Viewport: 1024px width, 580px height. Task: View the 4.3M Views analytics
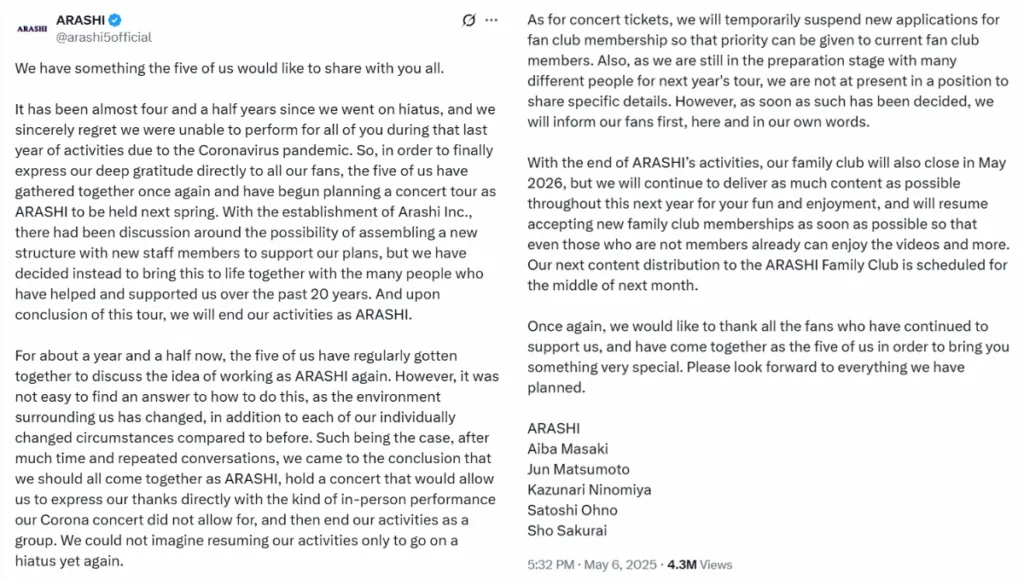[x=699, y=564]
